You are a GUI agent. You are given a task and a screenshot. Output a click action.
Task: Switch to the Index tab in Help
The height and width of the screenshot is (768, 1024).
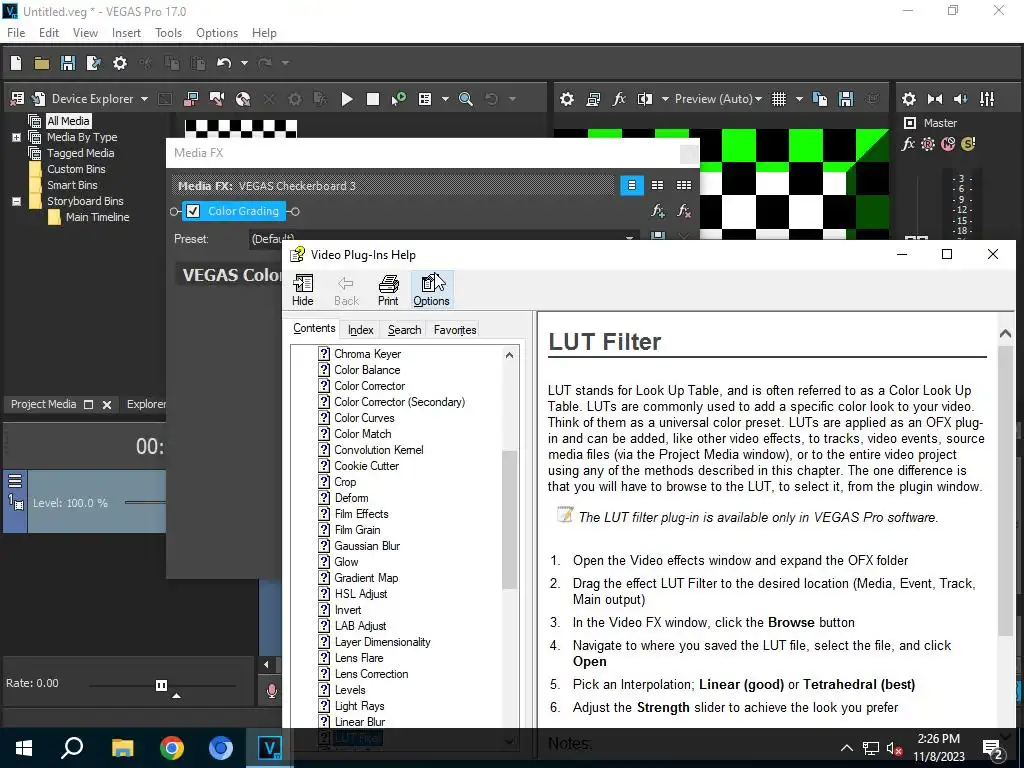pos(360,330)
